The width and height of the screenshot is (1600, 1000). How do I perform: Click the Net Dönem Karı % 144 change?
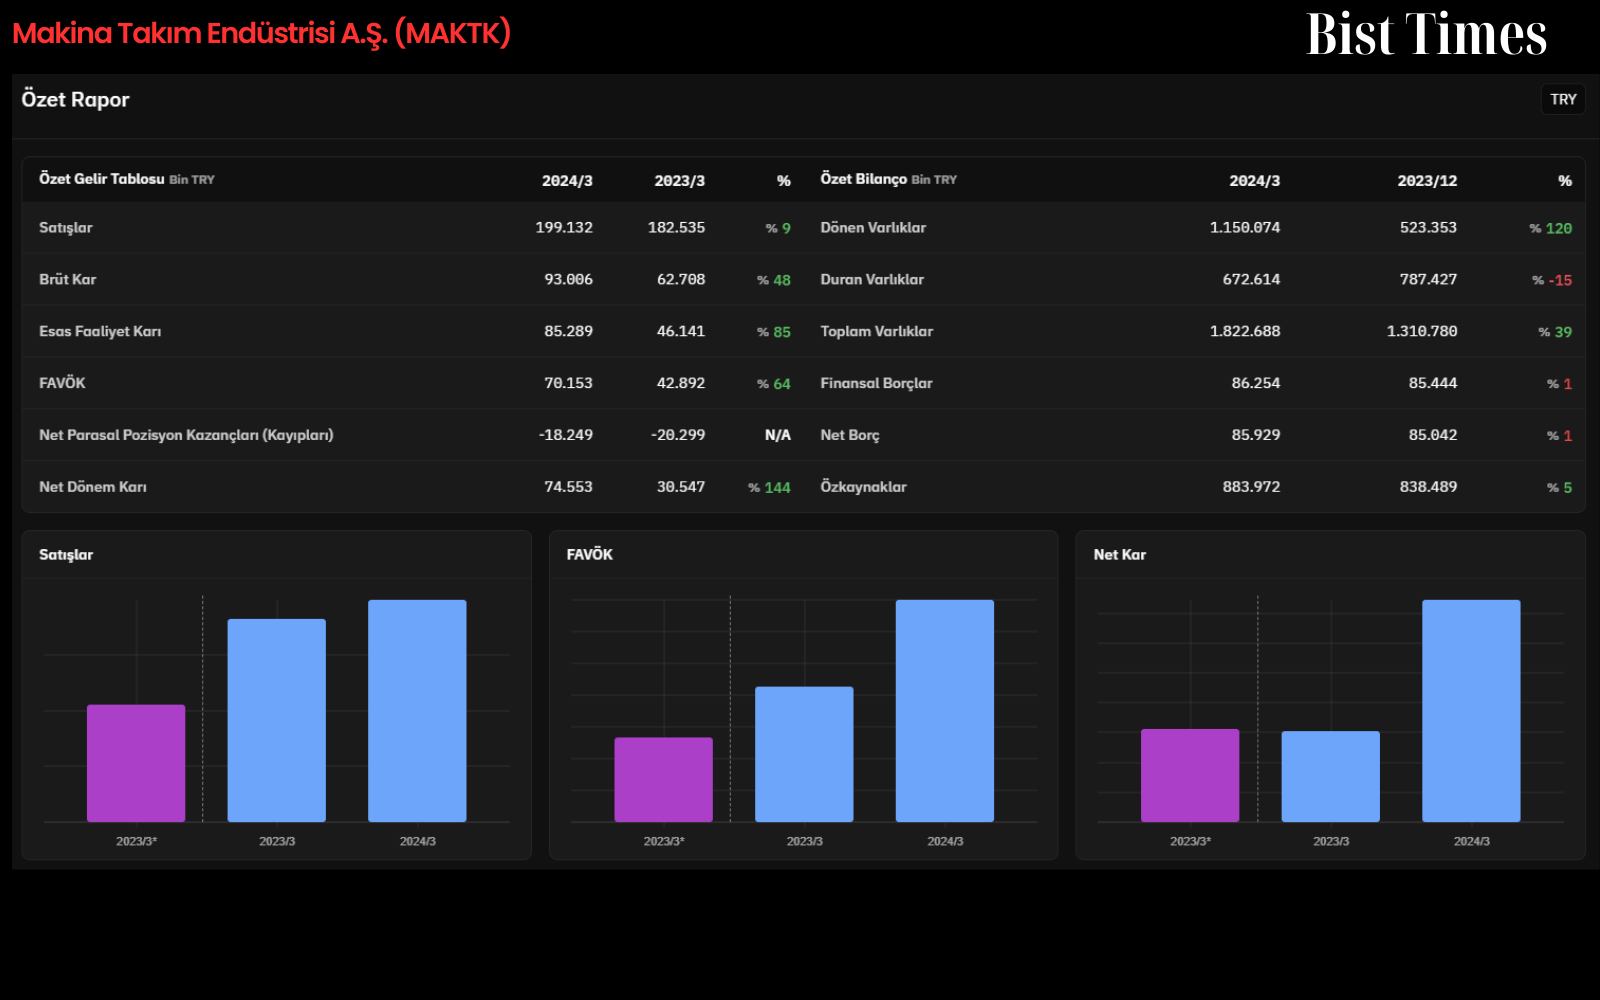pos(769,488)
